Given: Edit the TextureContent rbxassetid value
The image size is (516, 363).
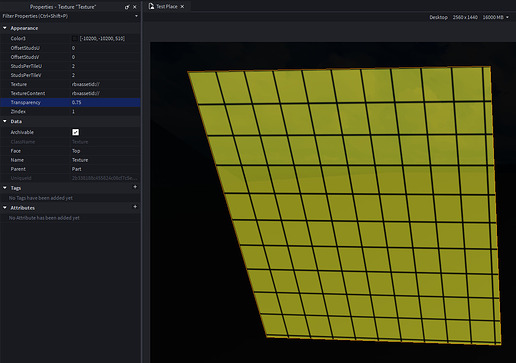Looking at the screenshot, I should [86, 93].
